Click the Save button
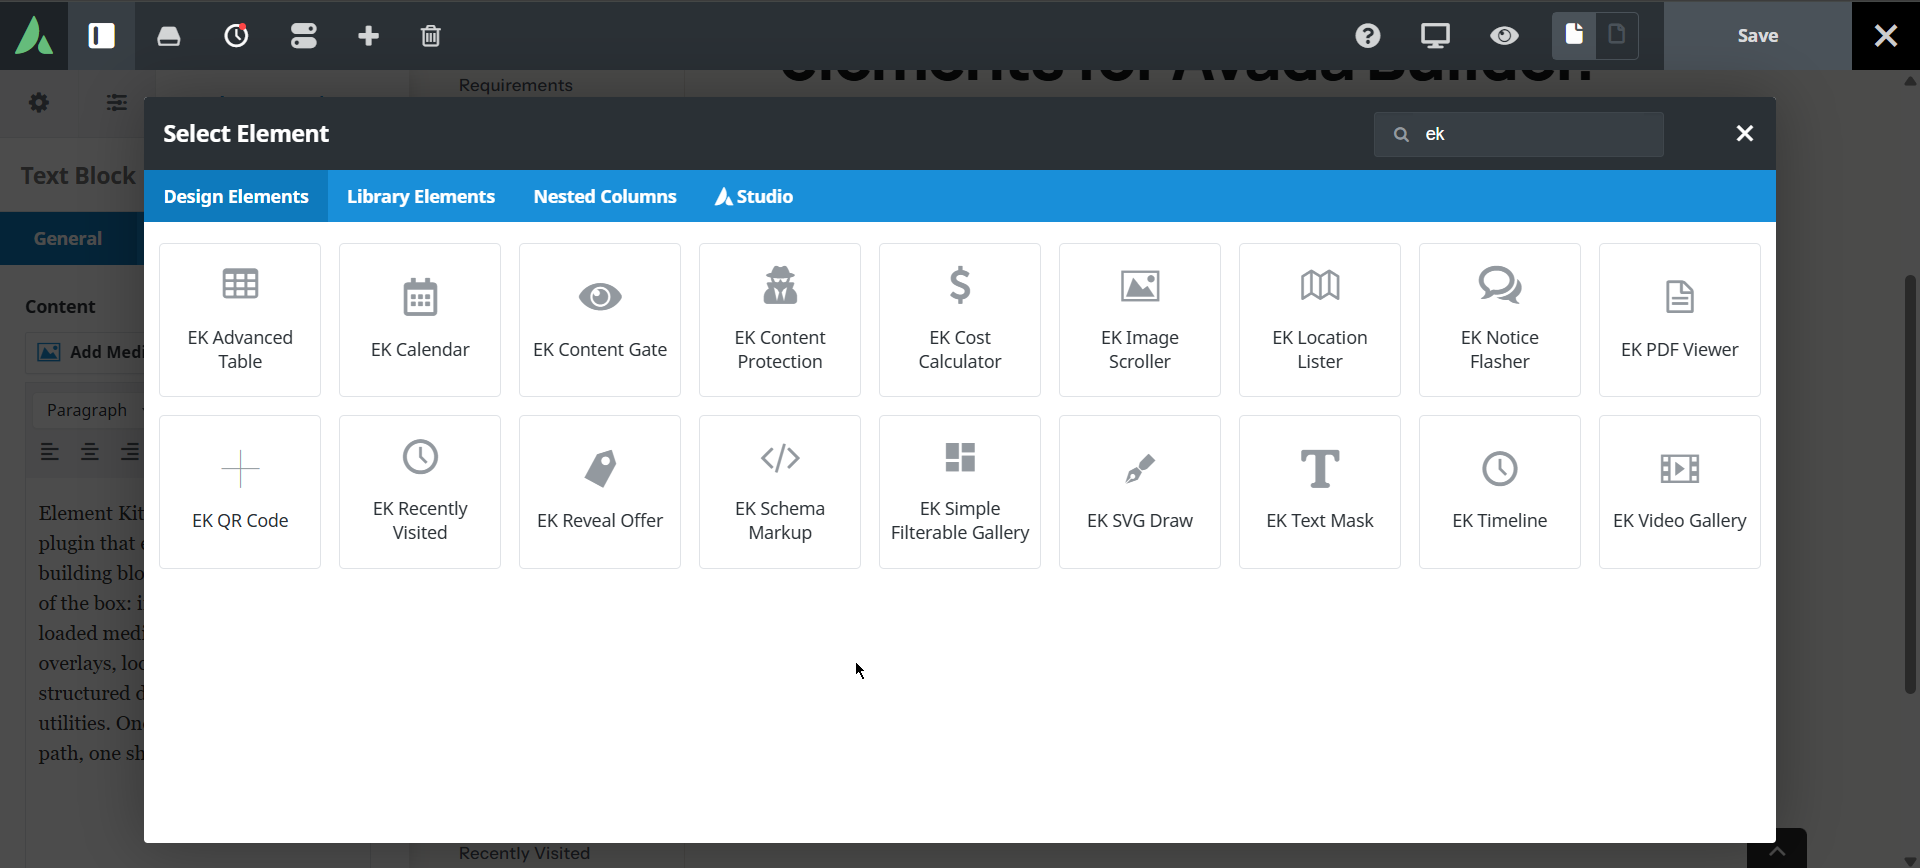 (x=1758, y=36)
